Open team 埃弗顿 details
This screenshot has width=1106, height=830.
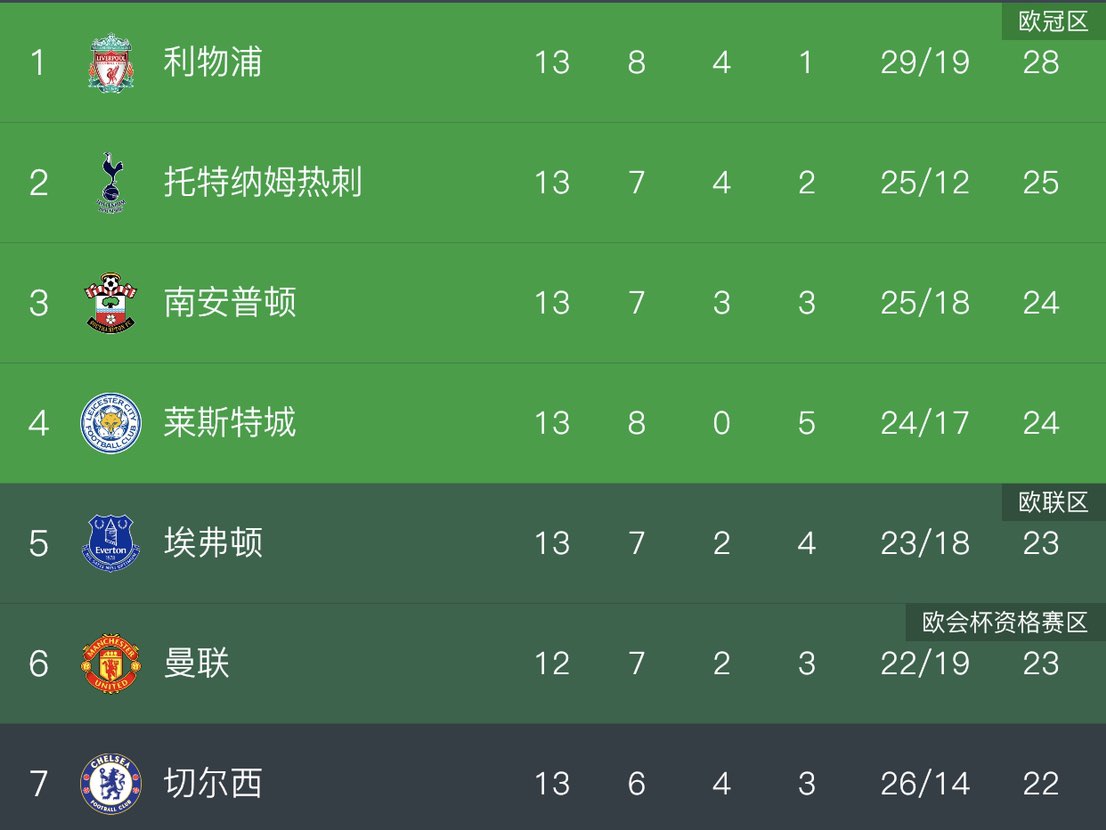(213, 543)
